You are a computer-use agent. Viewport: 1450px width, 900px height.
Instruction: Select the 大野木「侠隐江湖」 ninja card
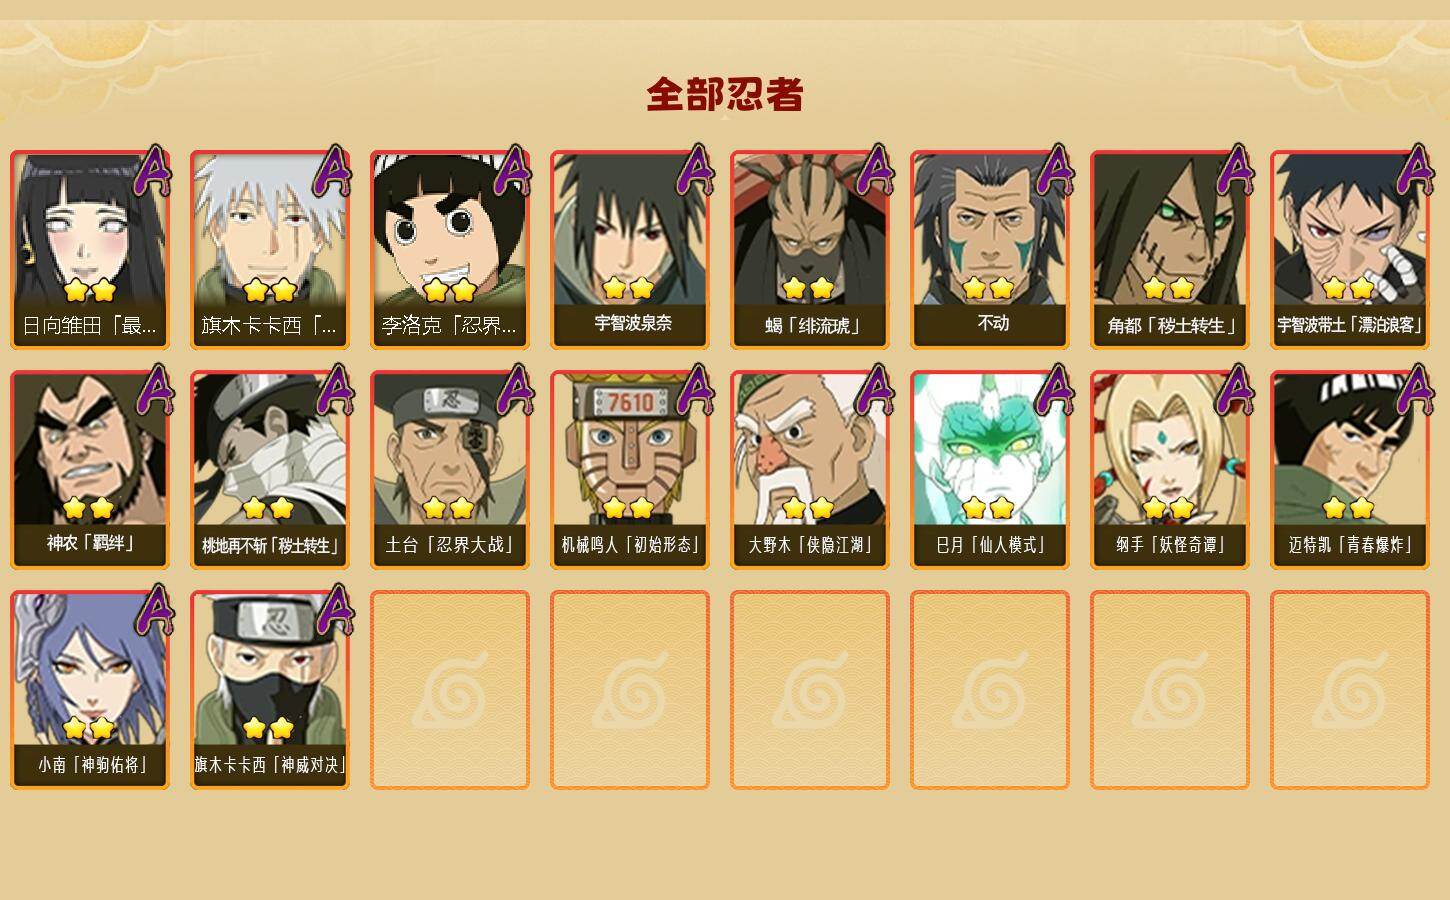(x=810, y=470)
